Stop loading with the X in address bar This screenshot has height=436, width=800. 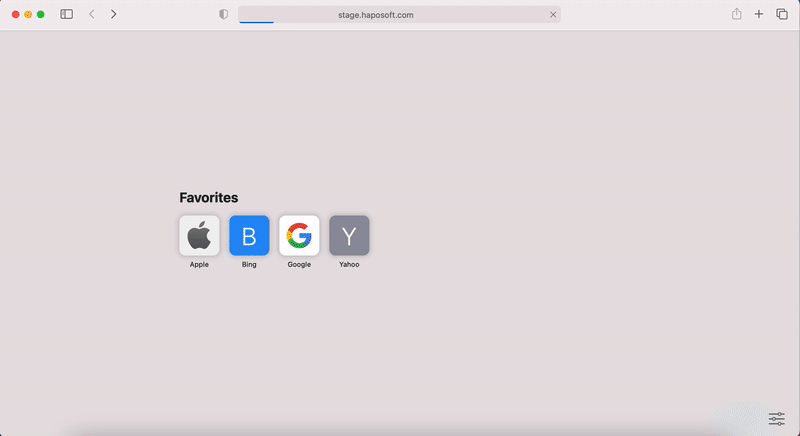(x=553, y=15)
